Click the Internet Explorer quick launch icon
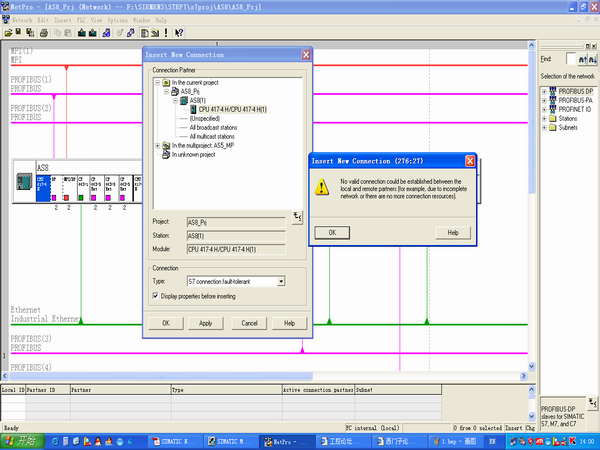Image resolution: width=600 pixels, height=450 pixels. [55, 442]
